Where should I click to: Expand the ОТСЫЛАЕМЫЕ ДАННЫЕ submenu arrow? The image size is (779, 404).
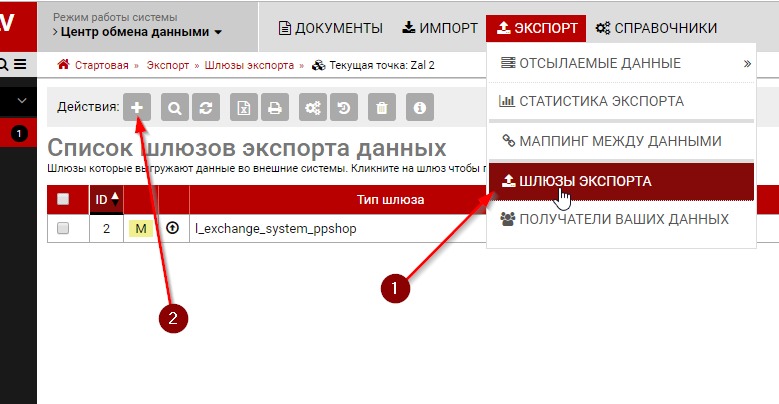click(746, 64)
